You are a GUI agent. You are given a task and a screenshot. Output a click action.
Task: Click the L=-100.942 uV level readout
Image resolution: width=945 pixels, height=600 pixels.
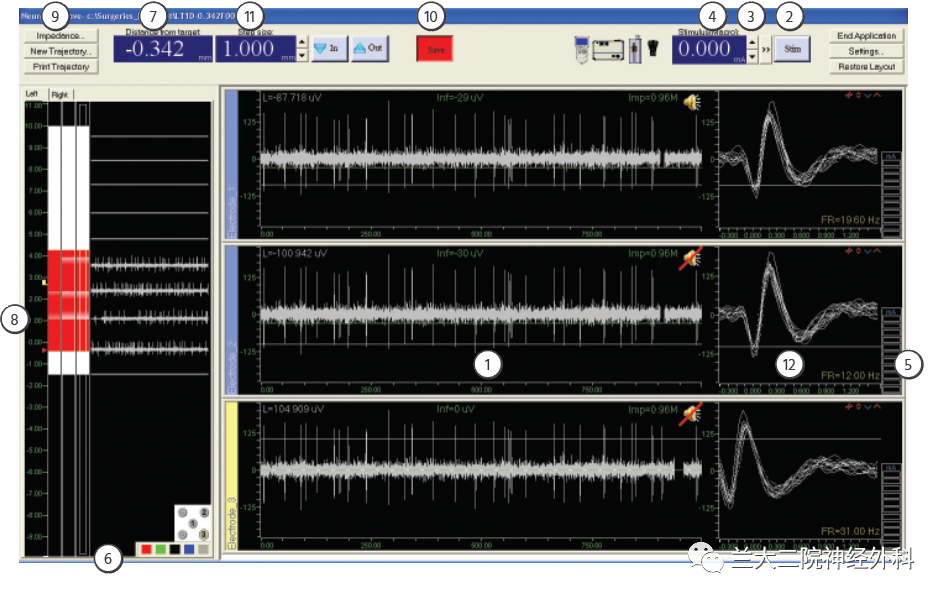coord(295,253)
